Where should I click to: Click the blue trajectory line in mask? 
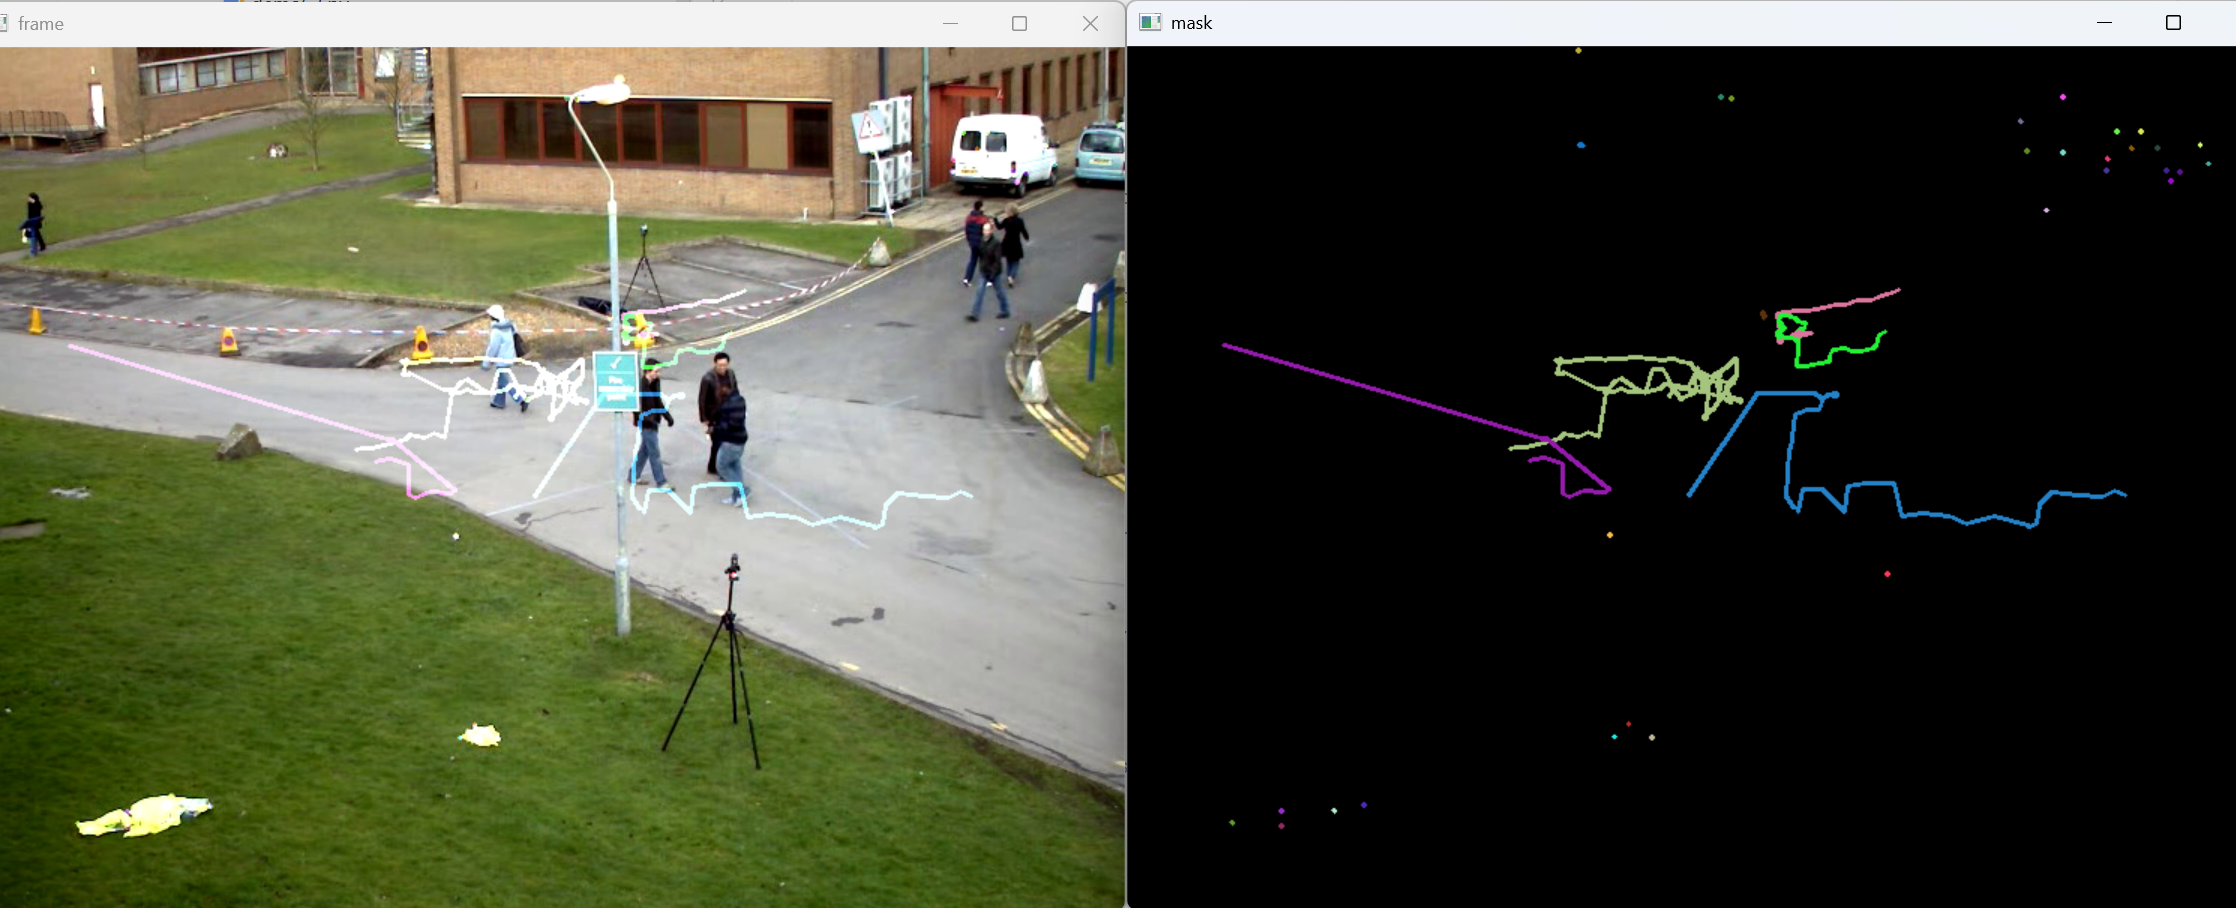click(1950, 517)
